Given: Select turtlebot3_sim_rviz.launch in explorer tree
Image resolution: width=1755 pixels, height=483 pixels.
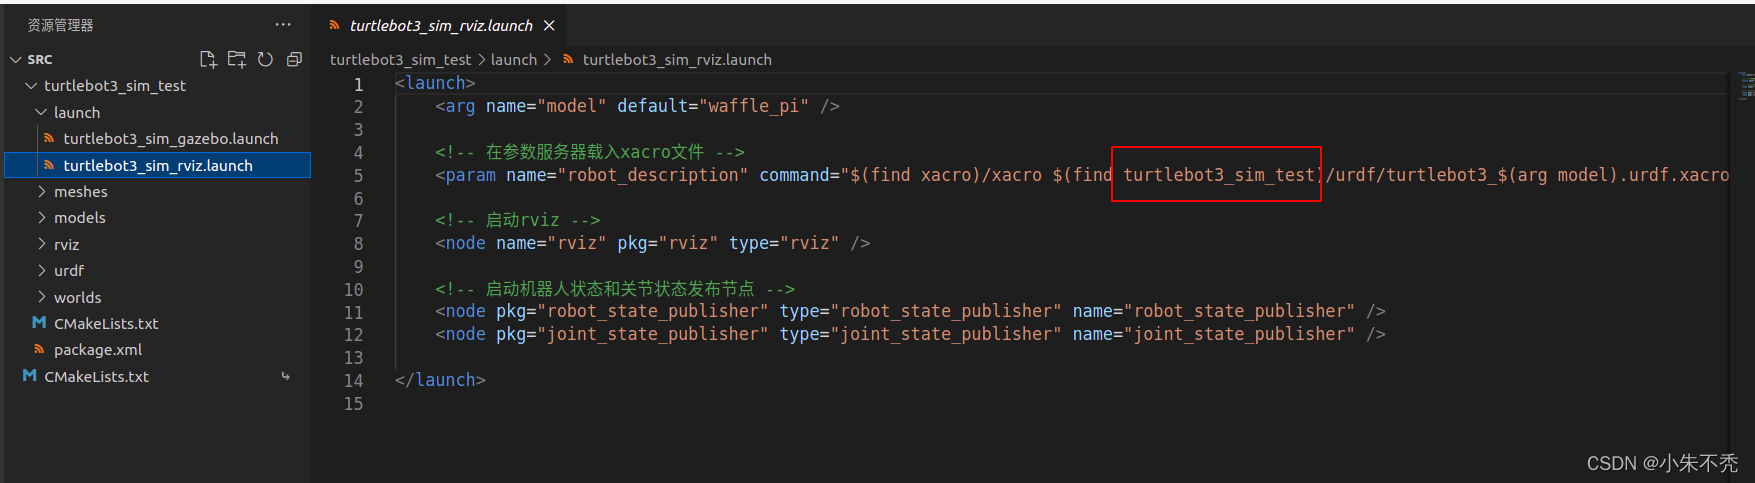Looking at the screenshot, I should point(158,165).
